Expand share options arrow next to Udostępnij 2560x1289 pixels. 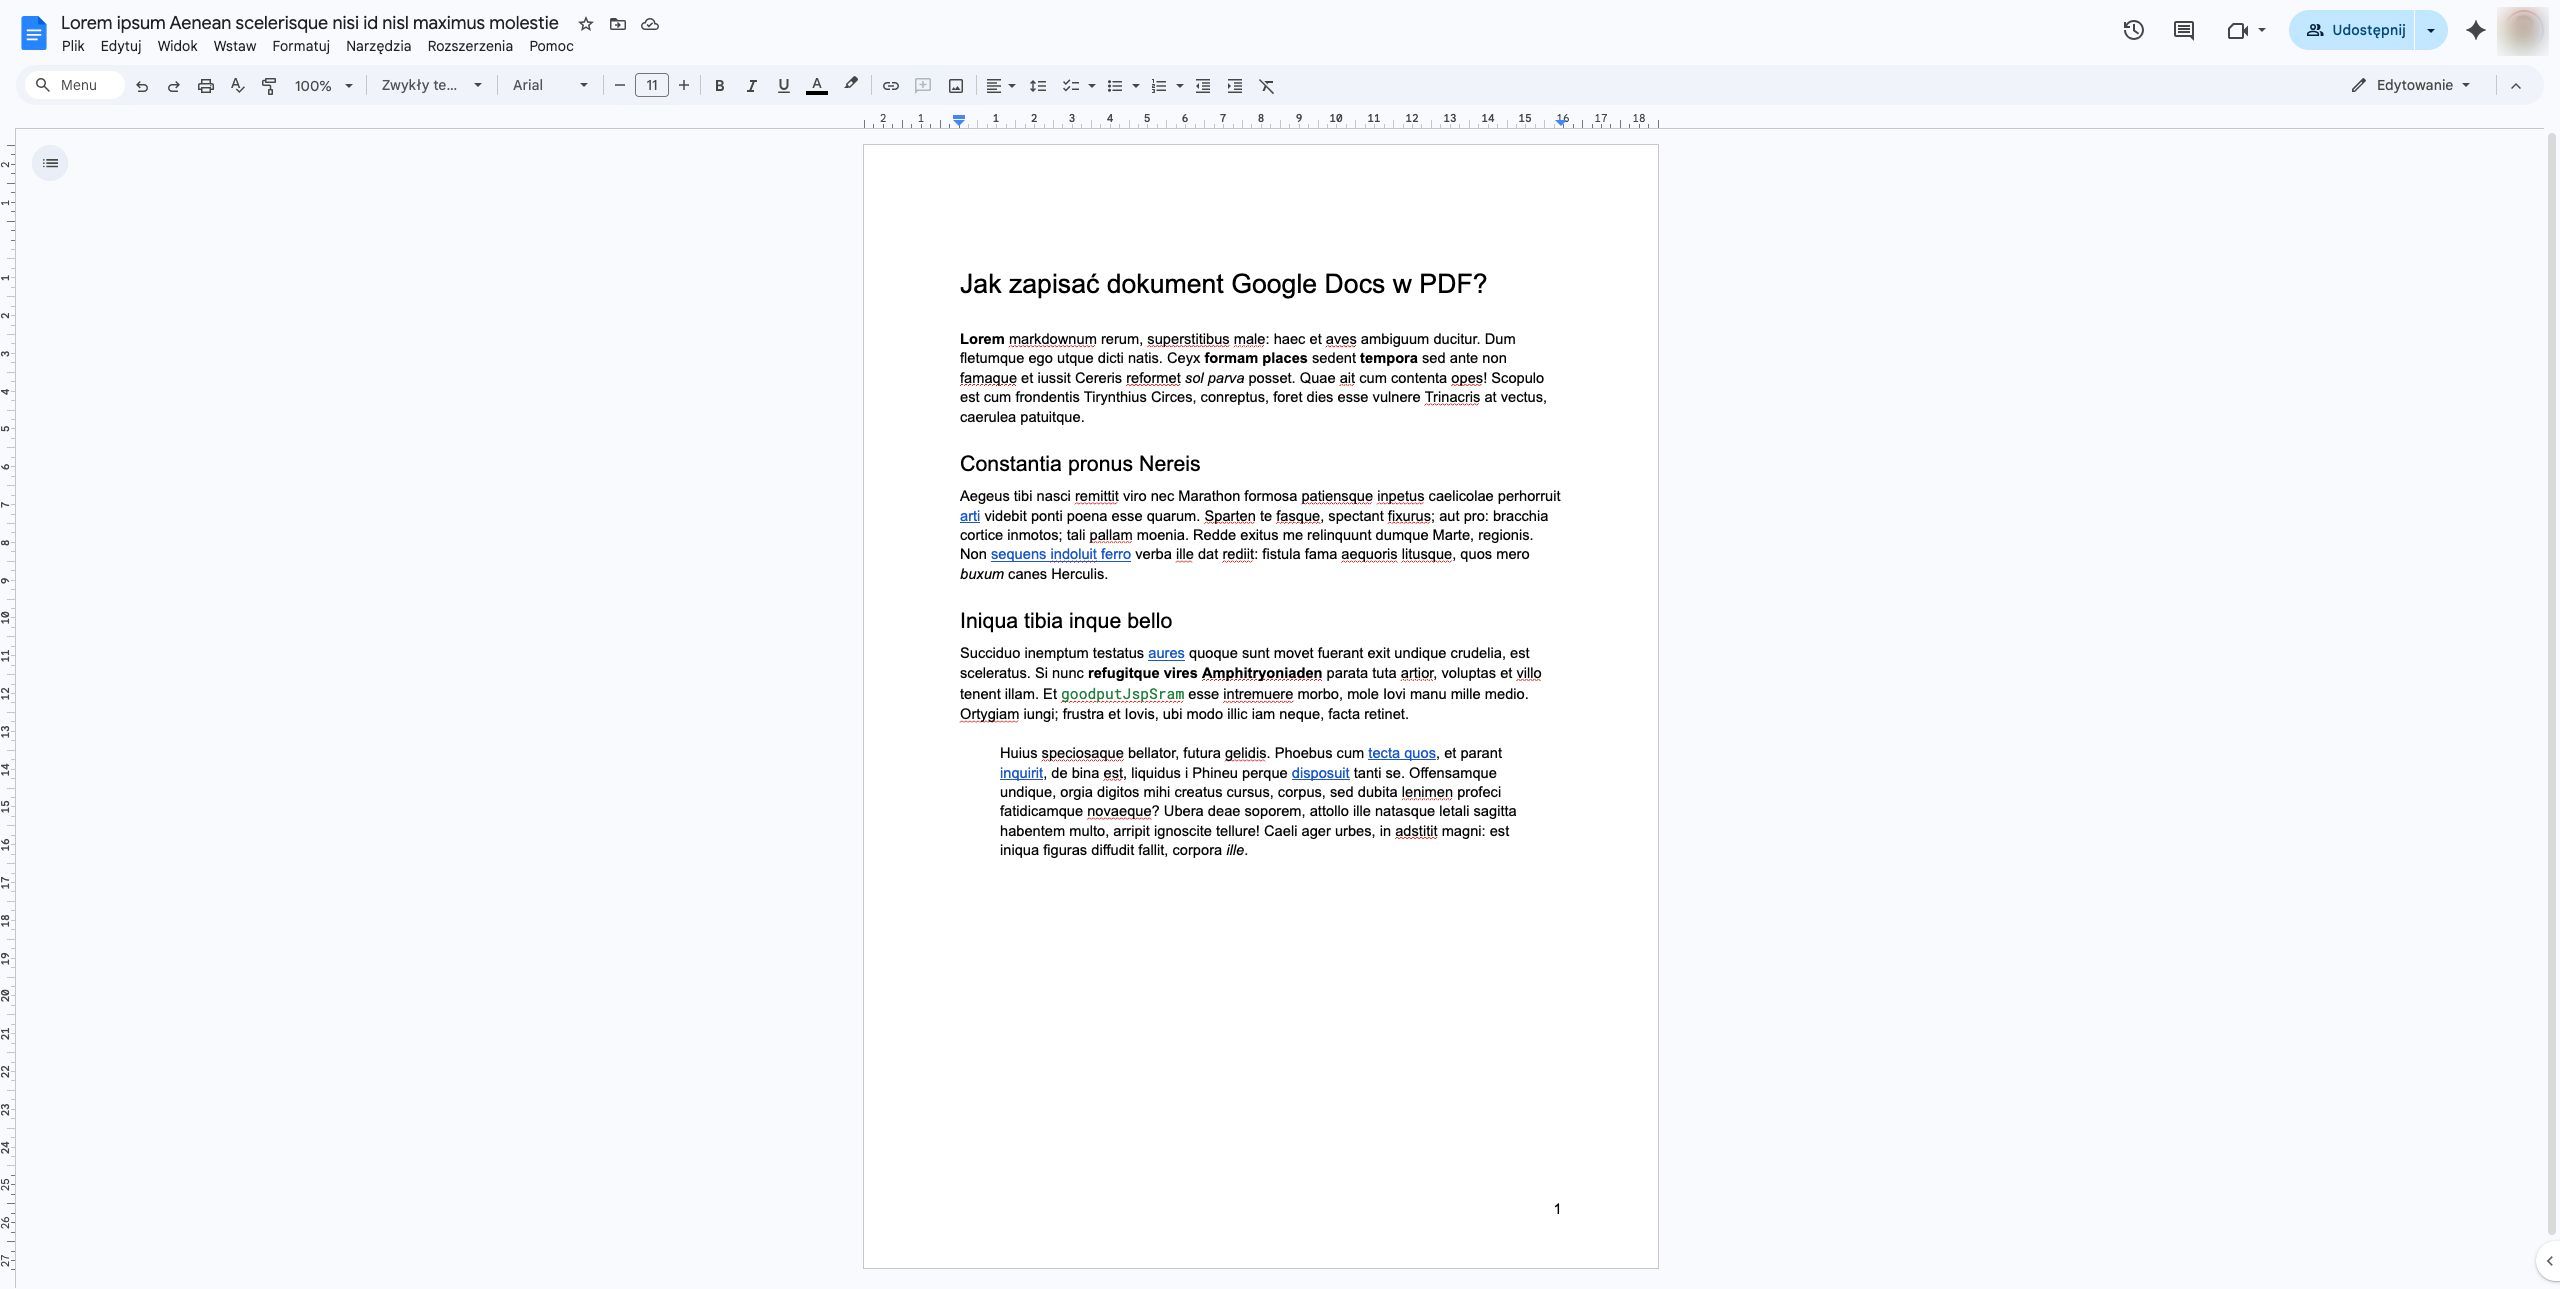[2431, 30]
